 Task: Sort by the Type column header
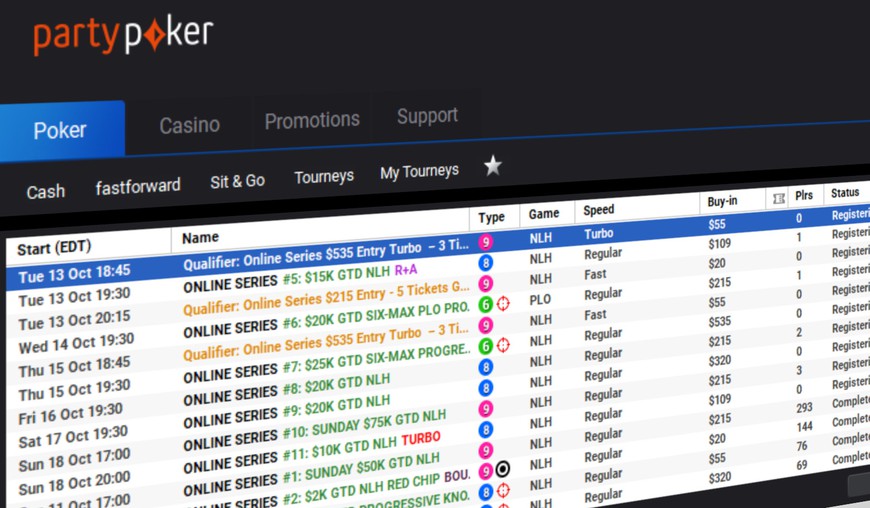pos(492,217)
